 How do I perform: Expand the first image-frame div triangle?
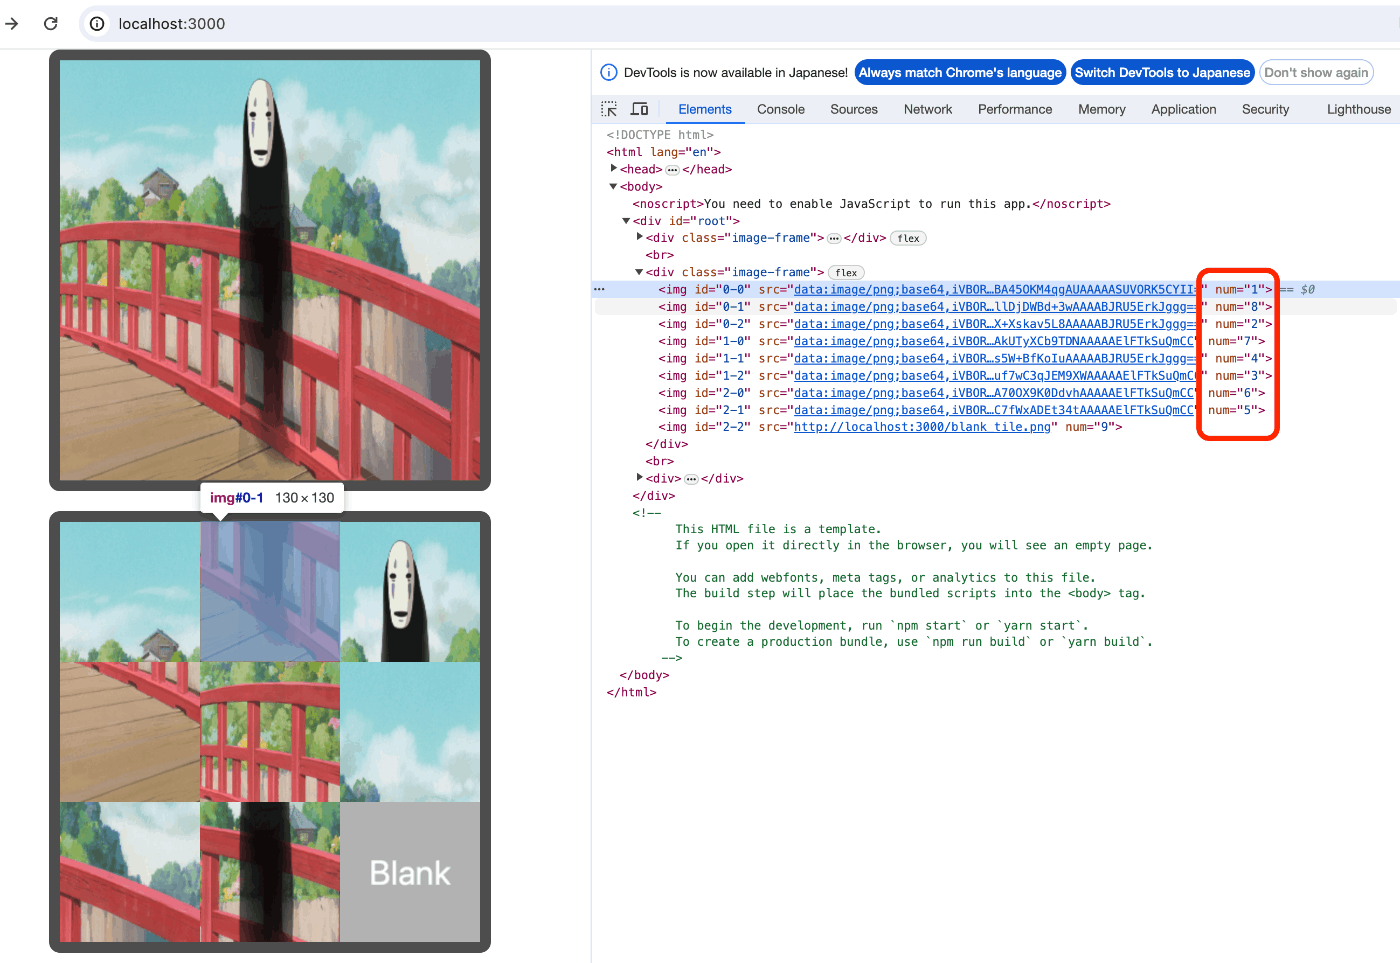[639, 237]
